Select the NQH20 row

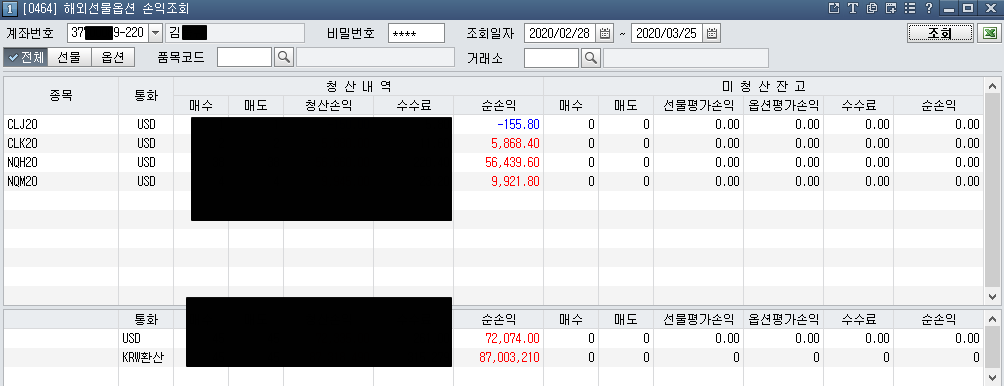(494, 163)
